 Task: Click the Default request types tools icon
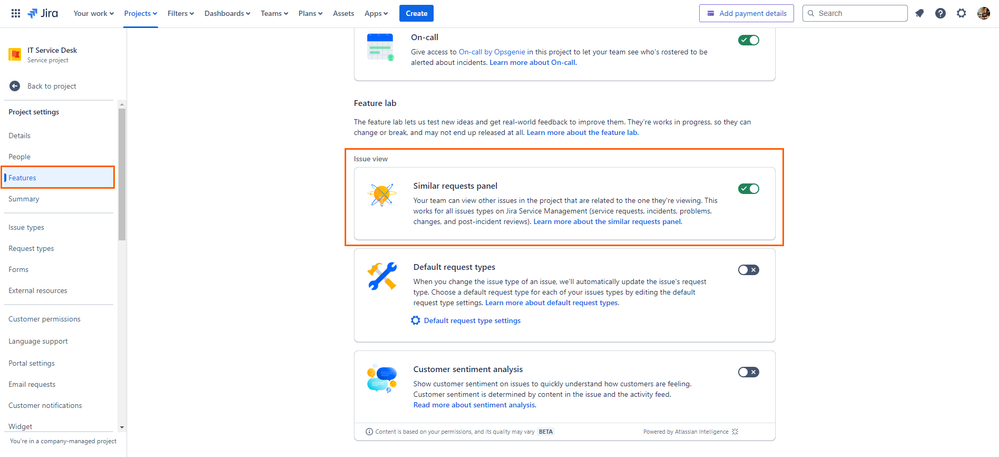point(382,276)
